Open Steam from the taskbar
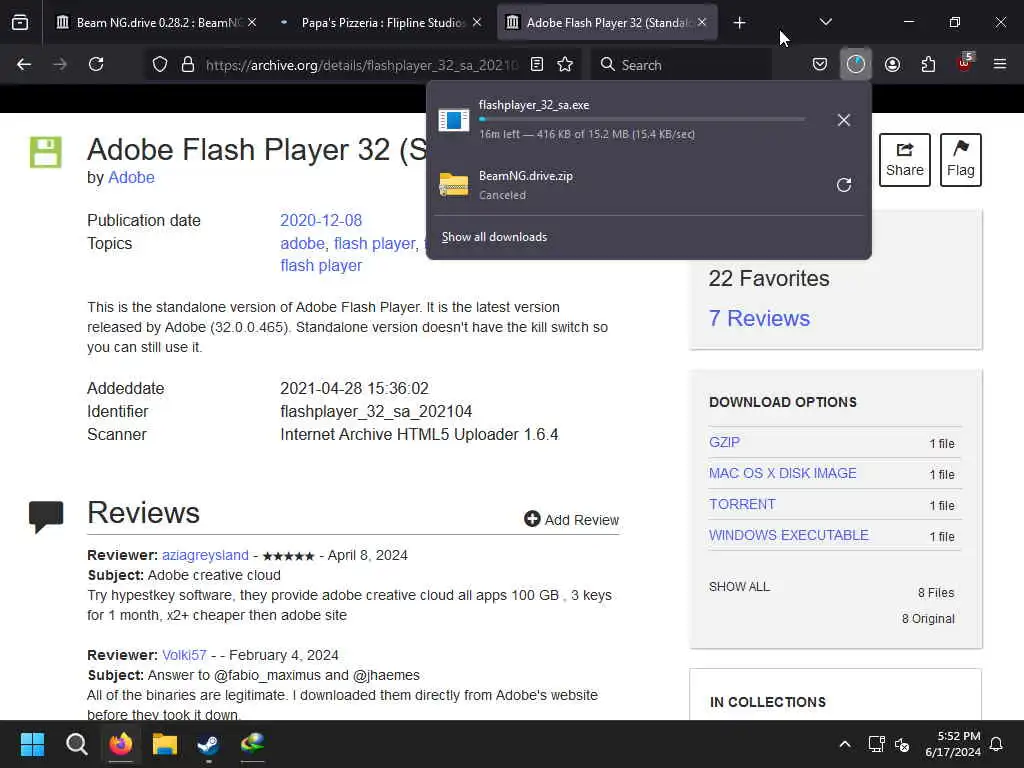 pyautogui.click(x=208, y=744)
